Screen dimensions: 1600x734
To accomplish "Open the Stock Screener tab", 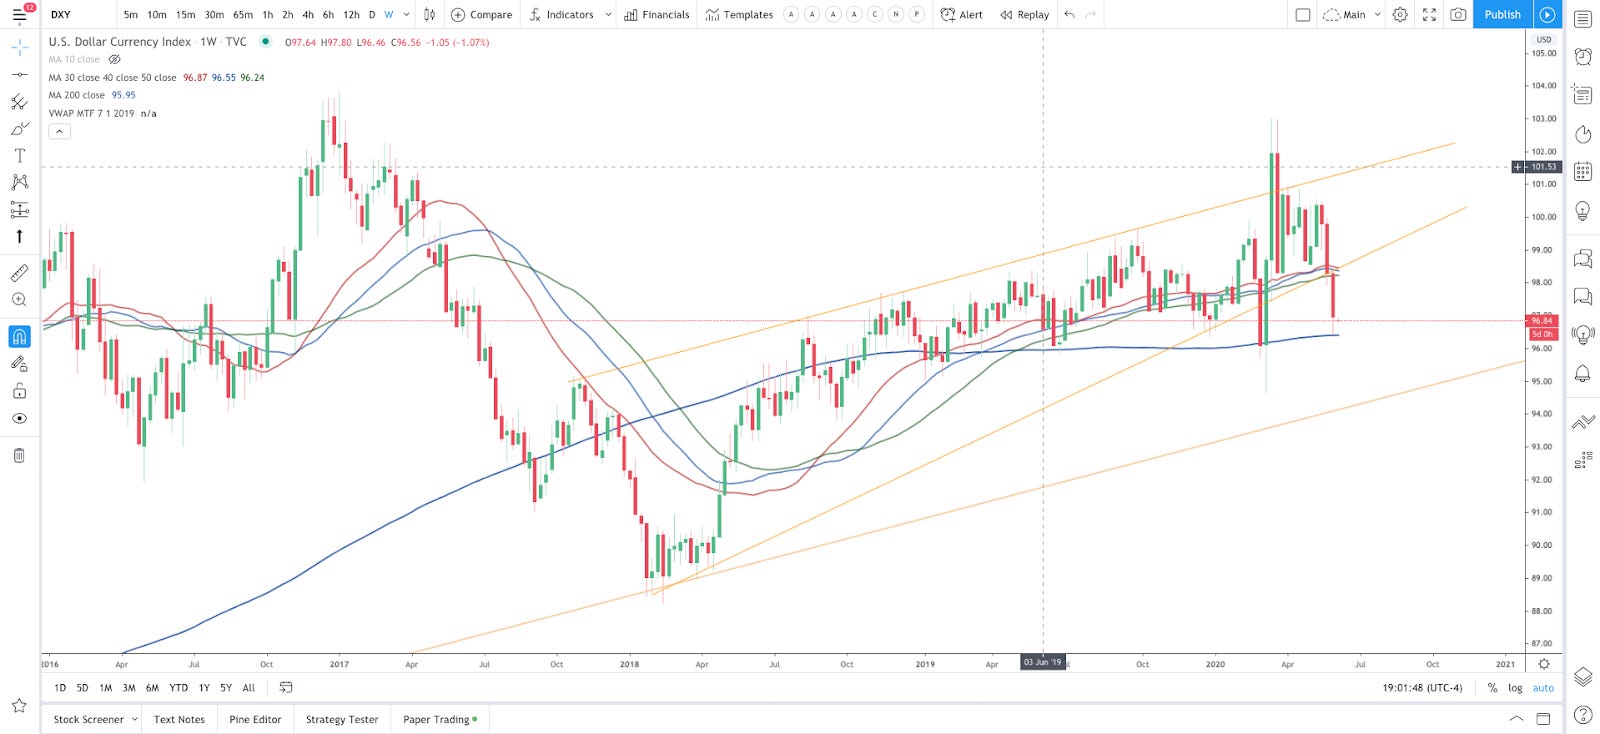I will pos(88,719).
